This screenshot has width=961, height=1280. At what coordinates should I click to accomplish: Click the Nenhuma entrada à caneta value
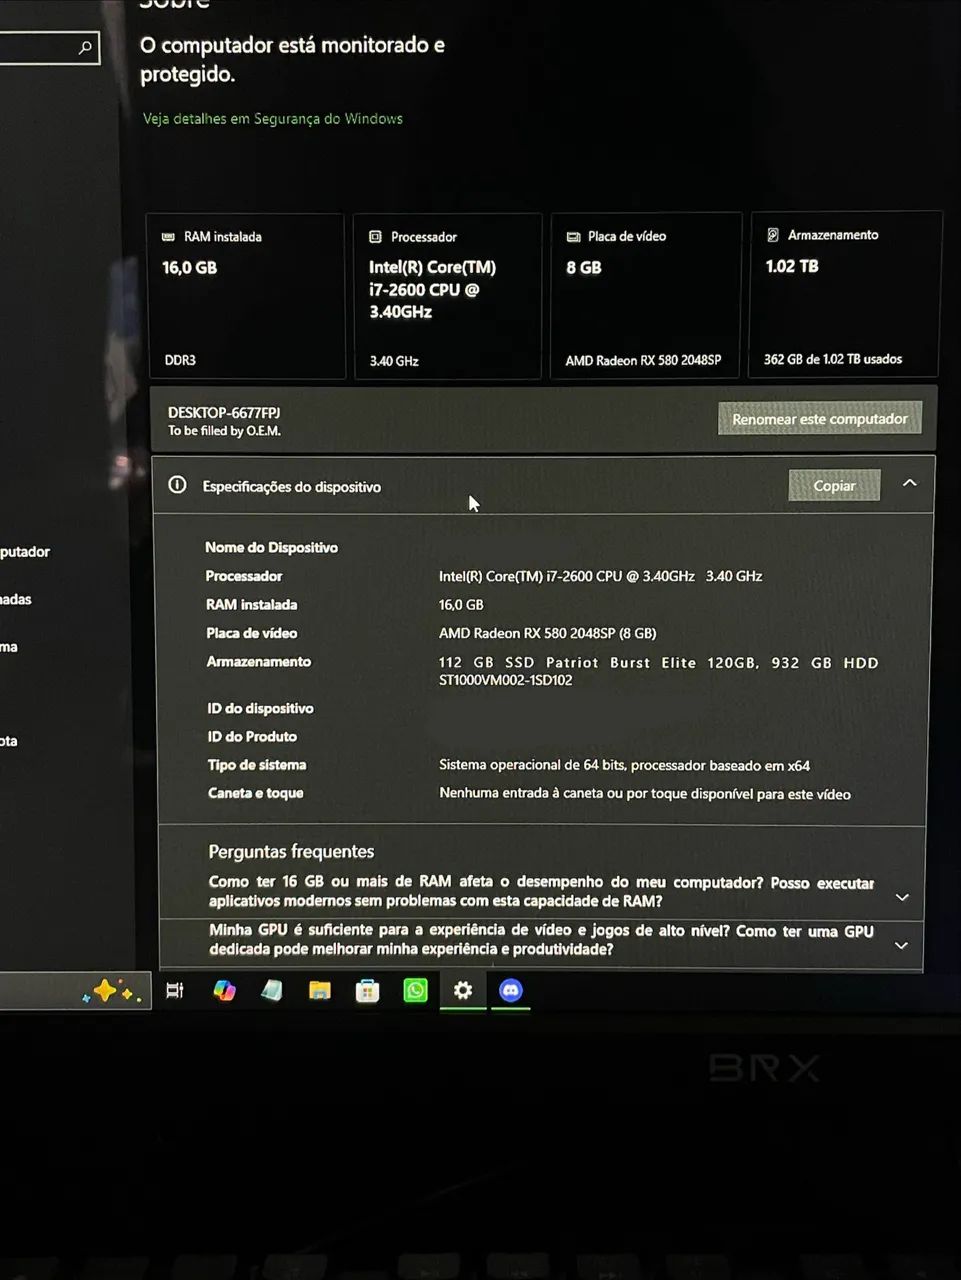(x=645, y=794)
